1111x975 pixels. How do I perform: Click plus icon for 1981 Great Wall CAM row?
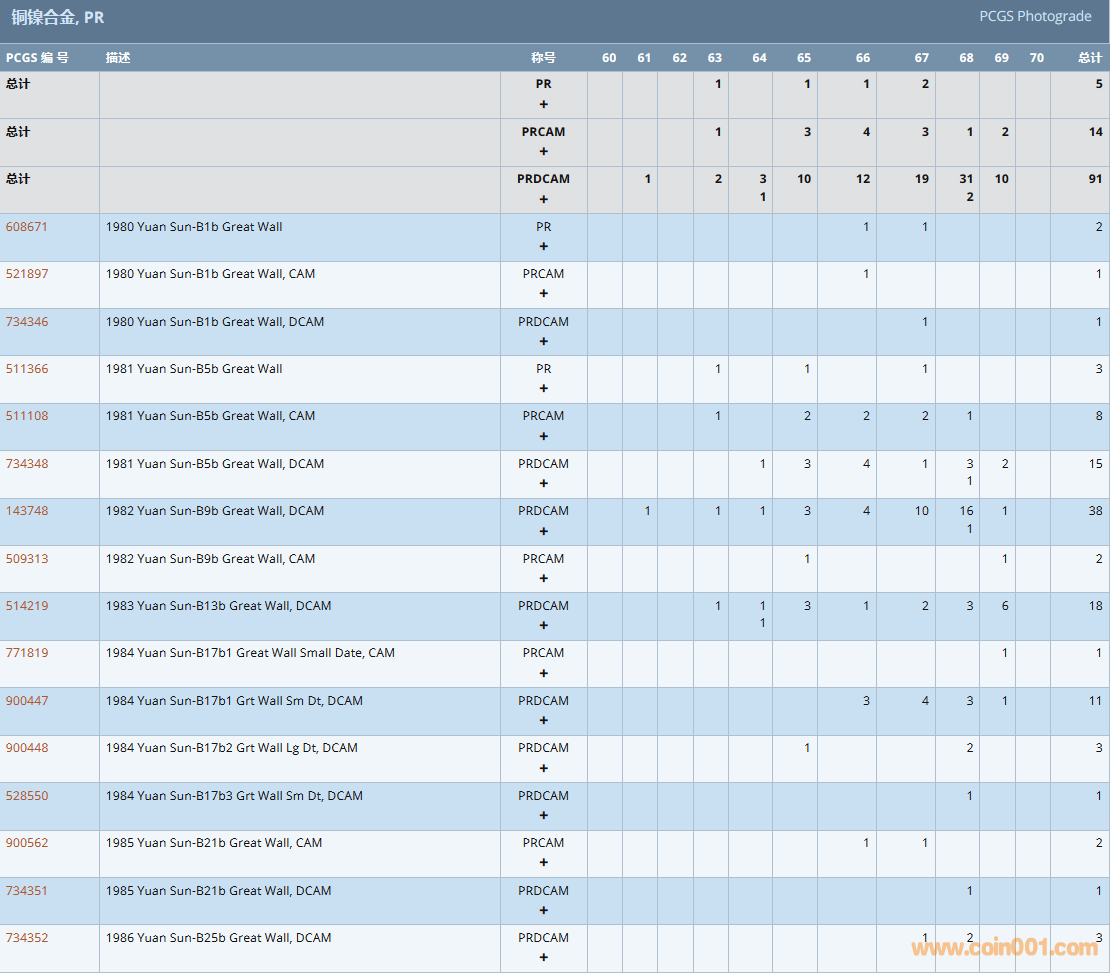pyautogui.click(x=544, y=436)
